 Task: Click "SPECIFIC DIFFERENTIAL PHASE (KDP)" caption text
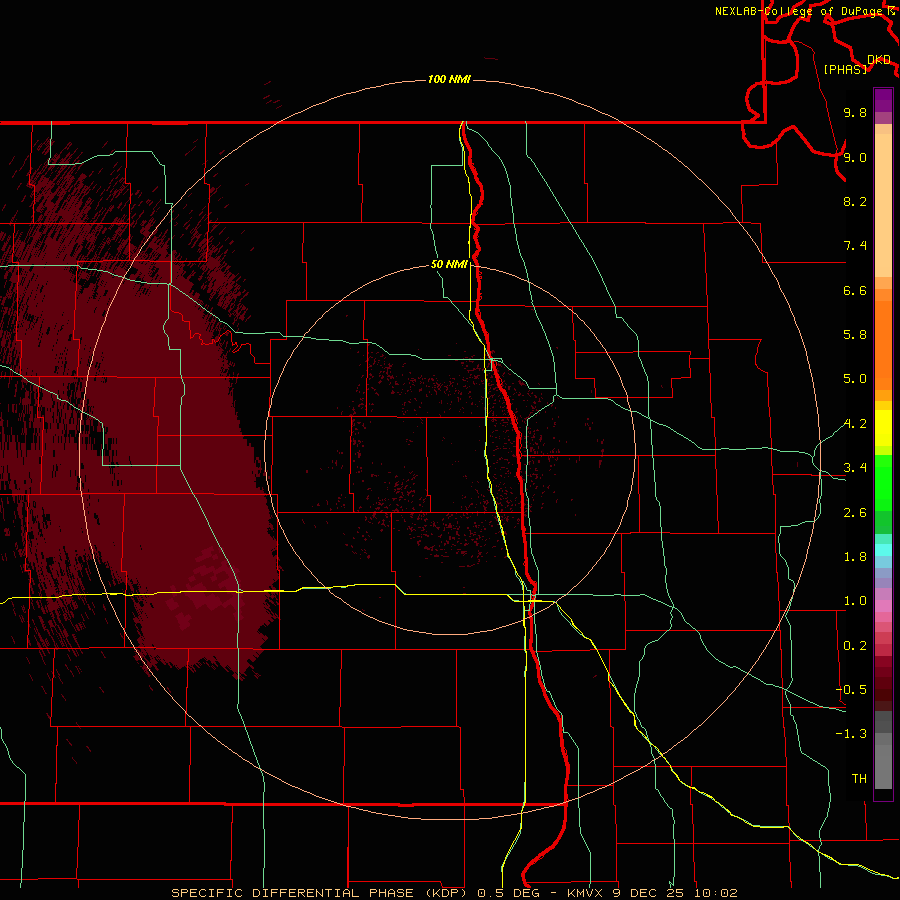point(321,893)
